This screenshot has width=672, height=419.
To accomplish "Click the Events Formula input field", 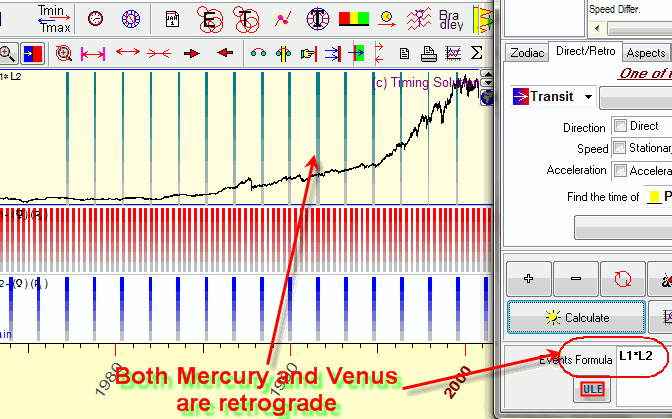I will pos(642,357).
